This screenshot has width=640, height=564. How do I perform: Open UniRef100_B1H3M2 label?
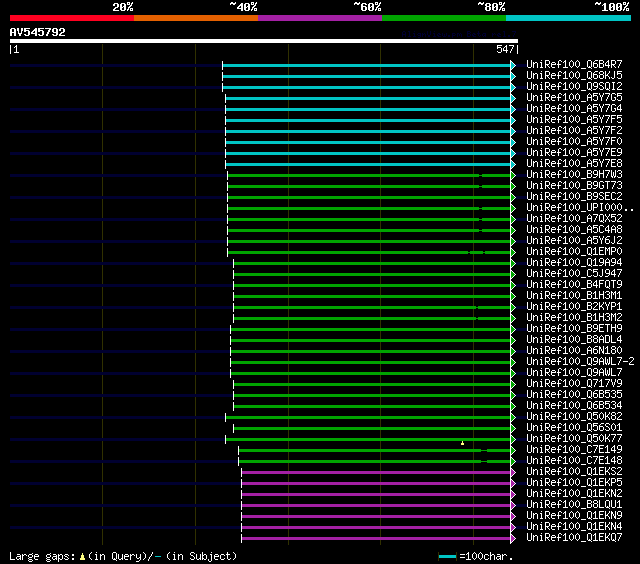pyautogui.click(x=574, y=318)
